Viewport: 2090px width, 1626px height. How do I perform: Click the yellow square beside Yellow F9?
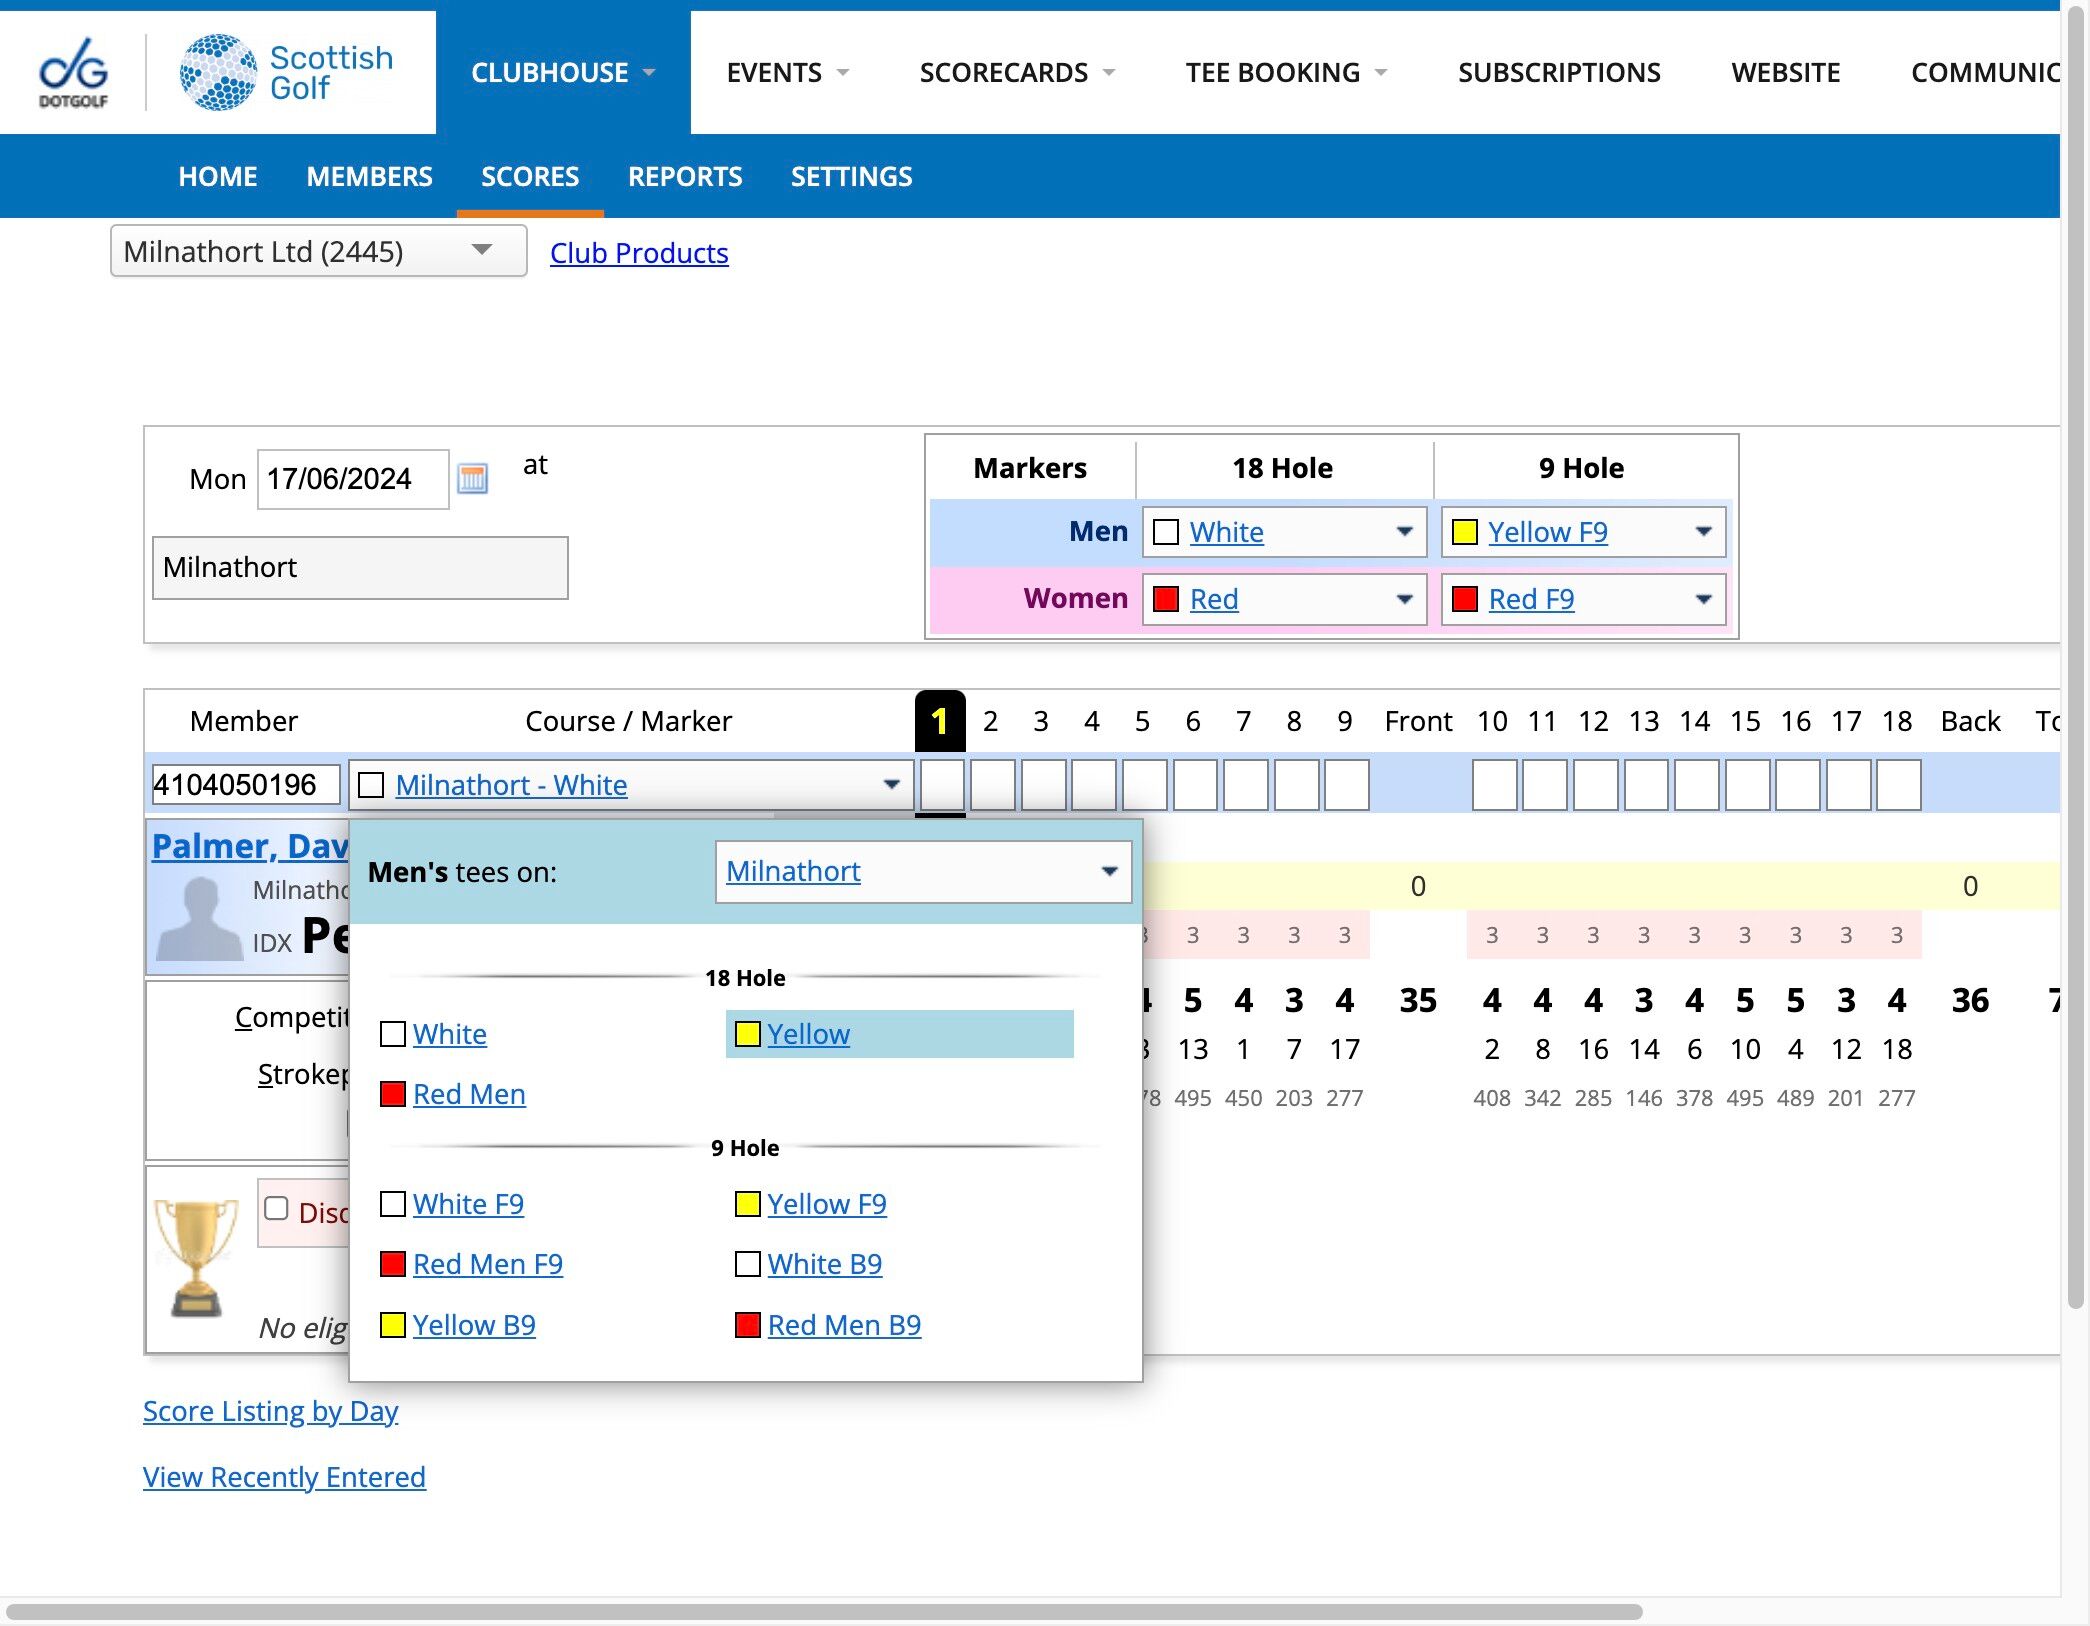pyautogui.click(x=747, y=1204)
